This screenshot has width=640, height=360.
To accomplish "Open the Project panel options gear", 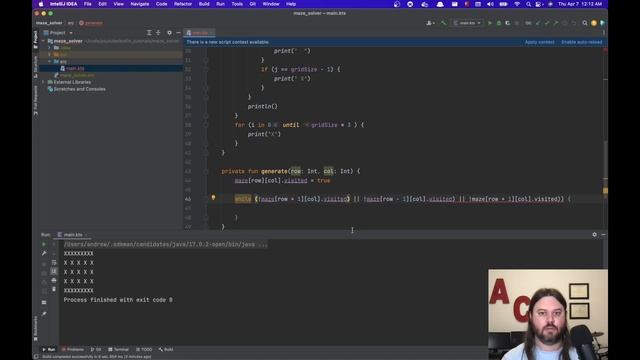I will (169, 33).
